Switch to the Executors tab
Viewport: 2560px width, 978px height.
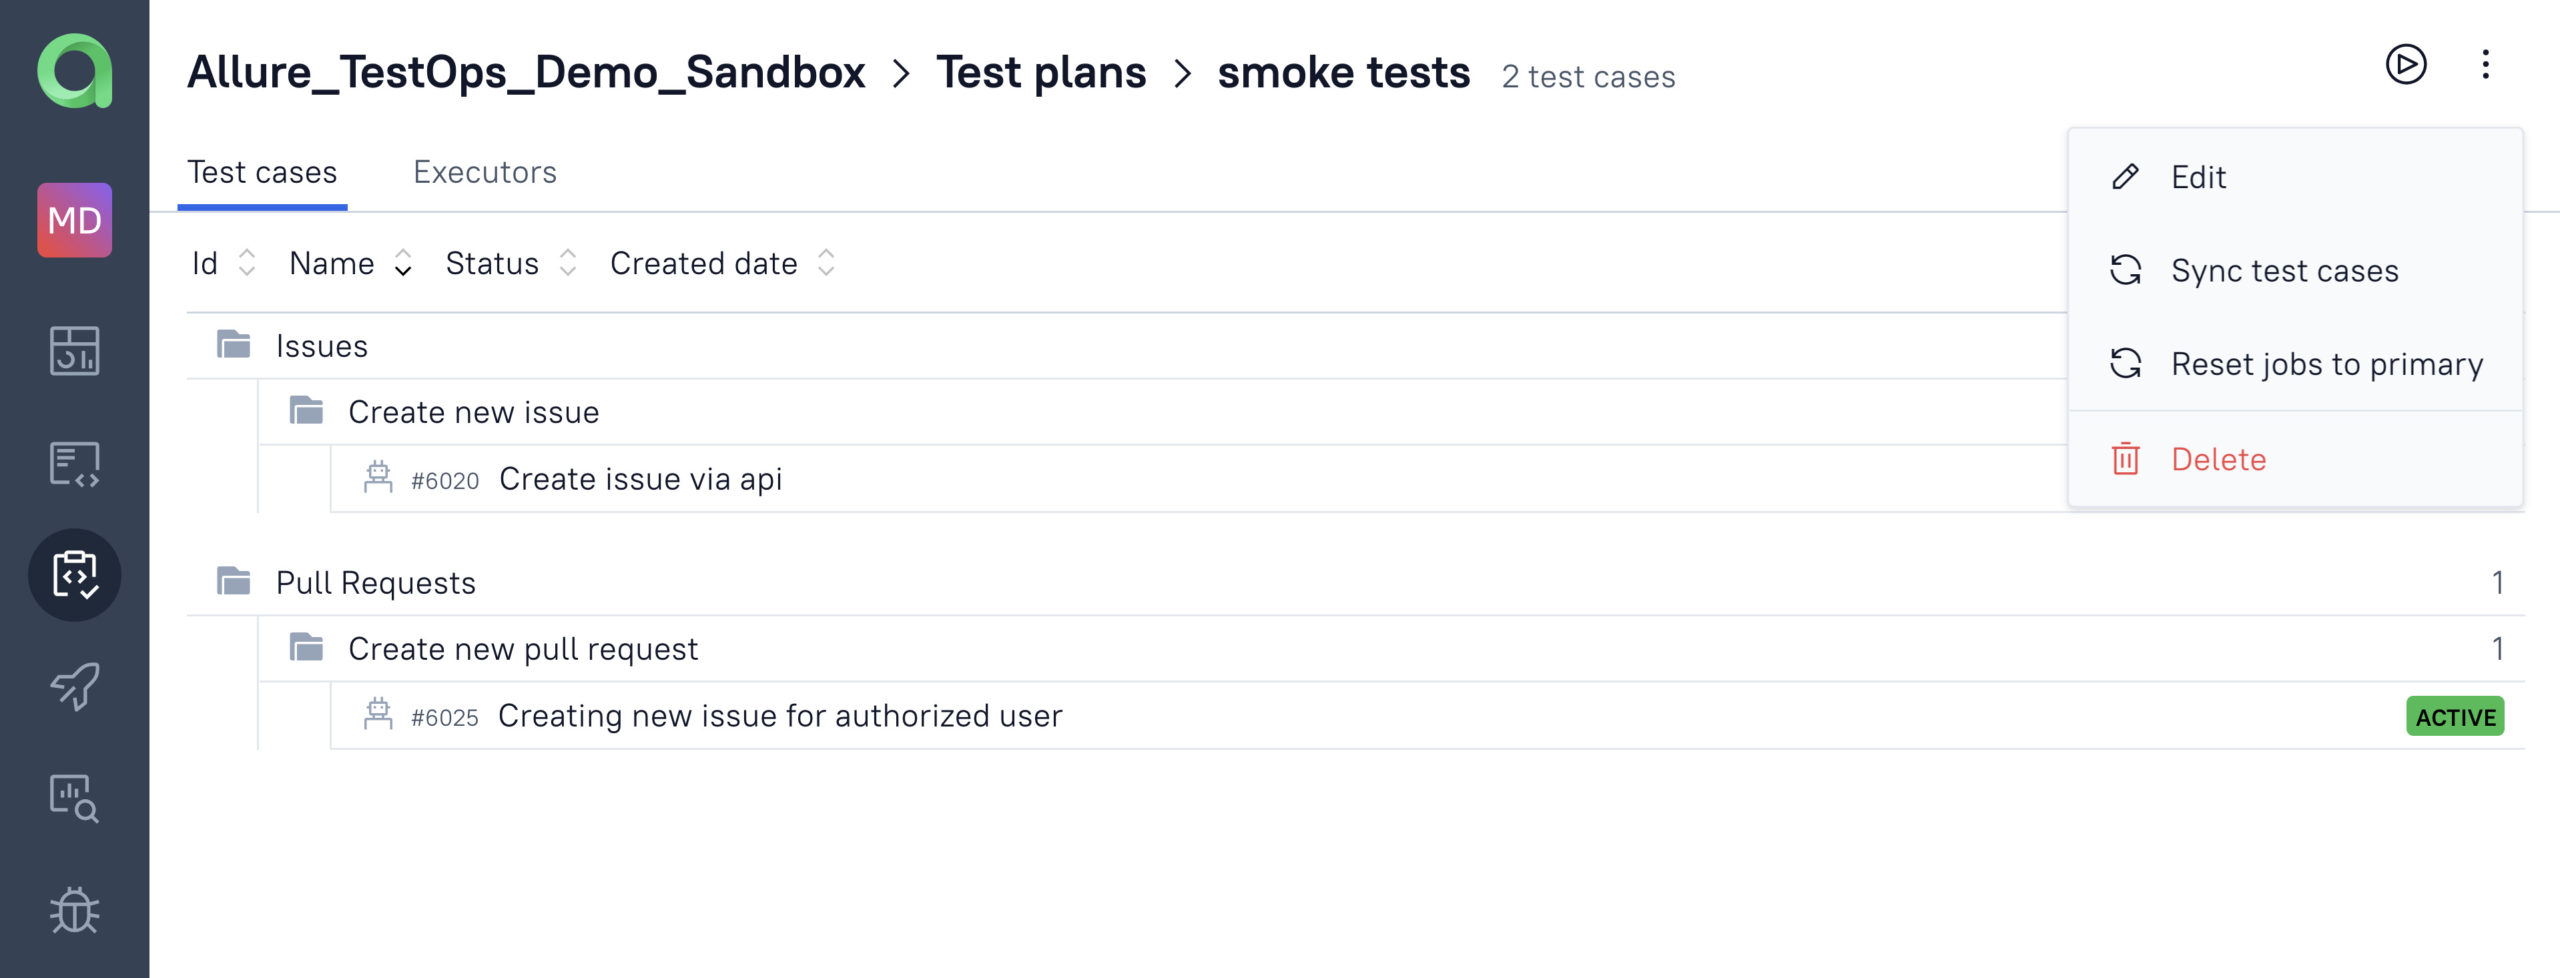point(485,172)
